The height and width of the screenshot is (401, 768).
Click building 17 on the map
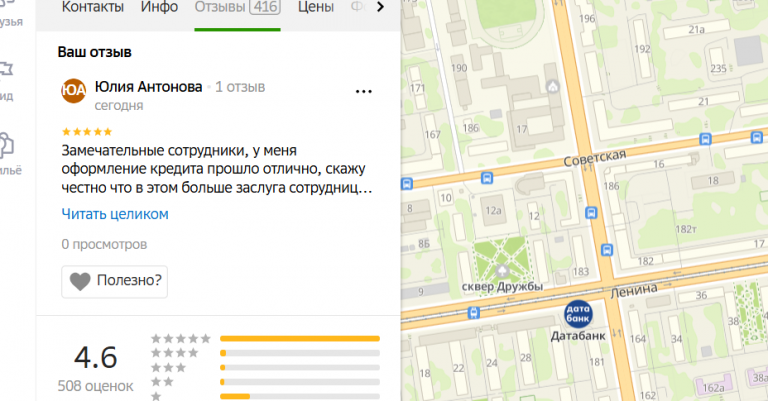click(x=522, y=129)
